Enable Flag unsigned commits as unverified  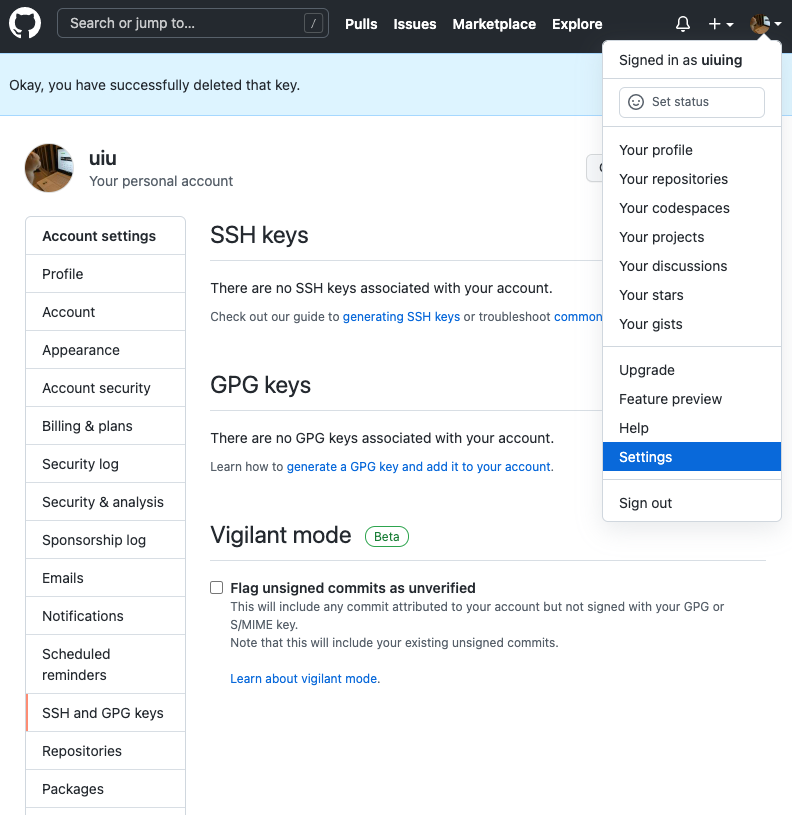click(x=217, y=588)
